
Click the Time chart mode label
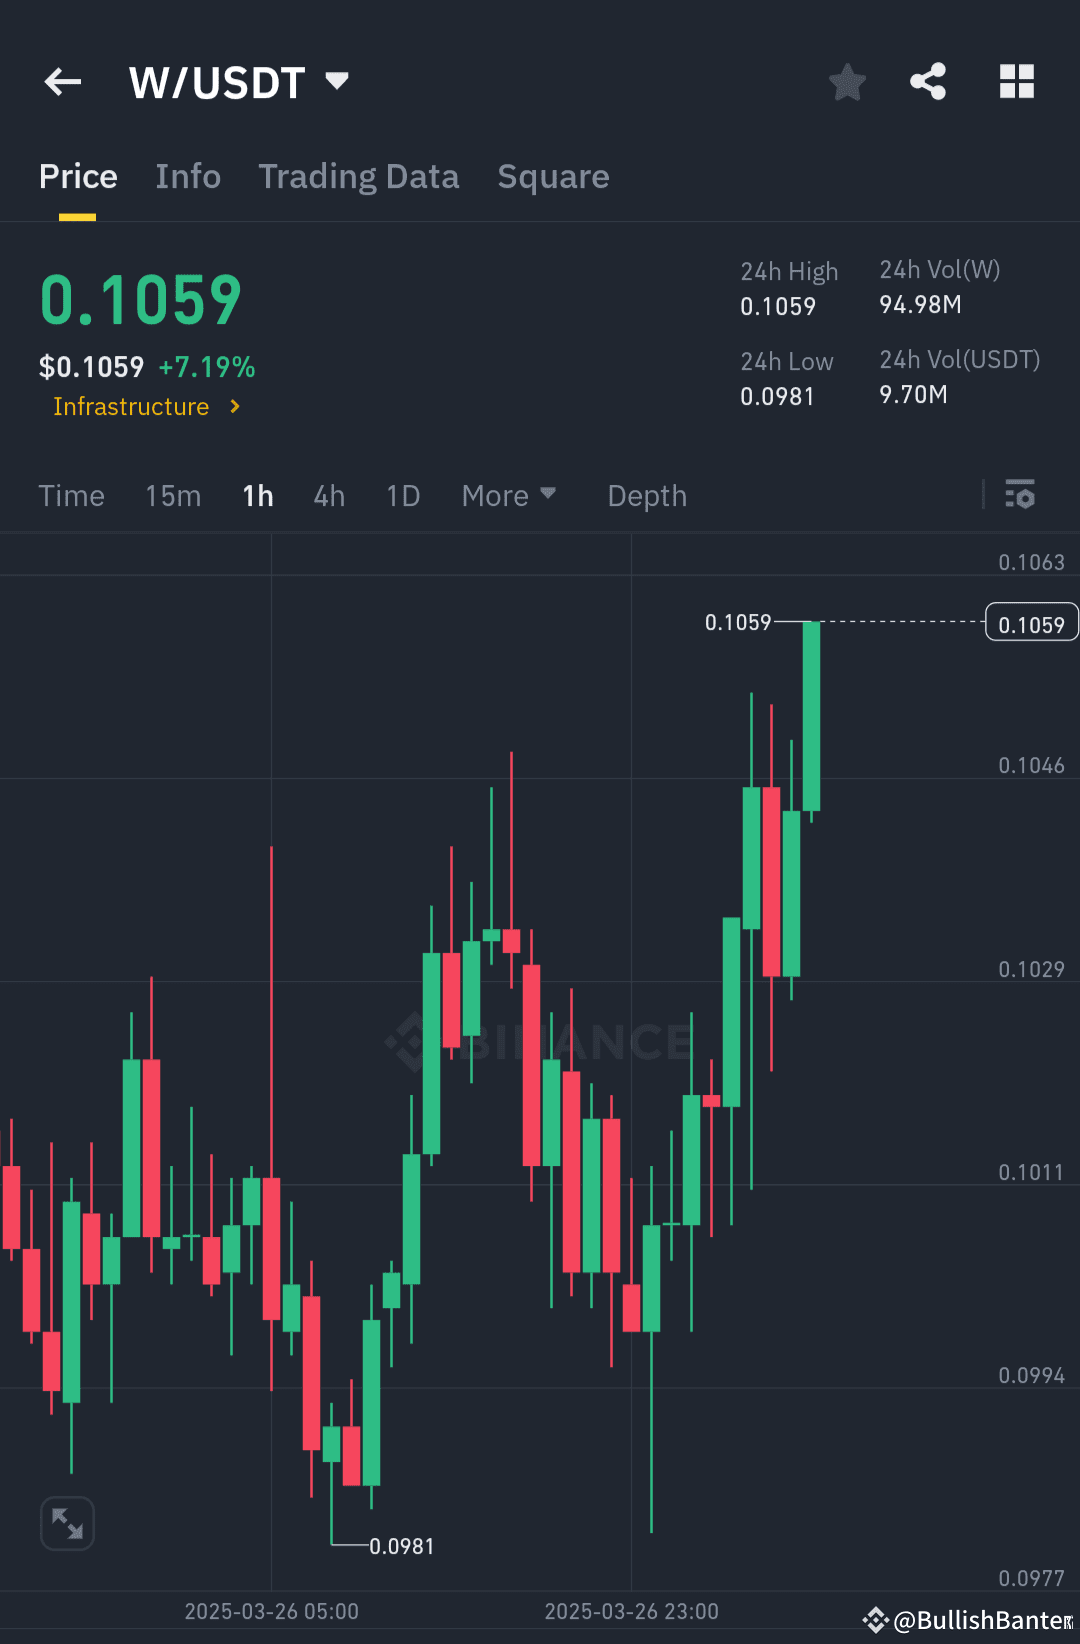click(71, 495)
